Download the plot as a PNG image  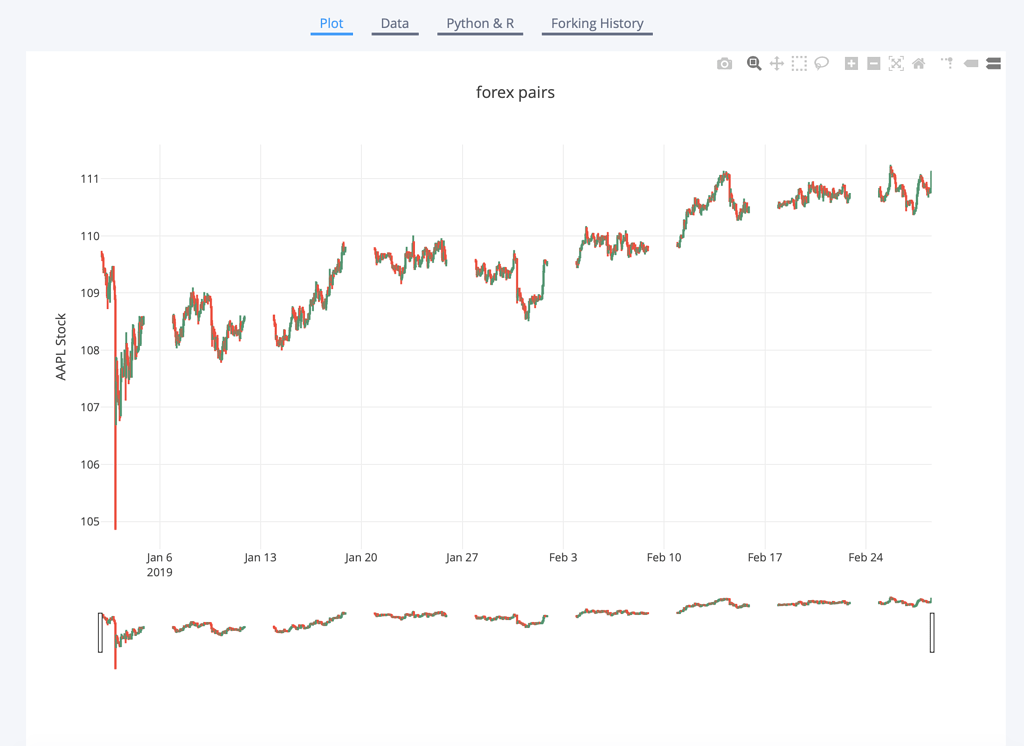click(x=724, y=63)
